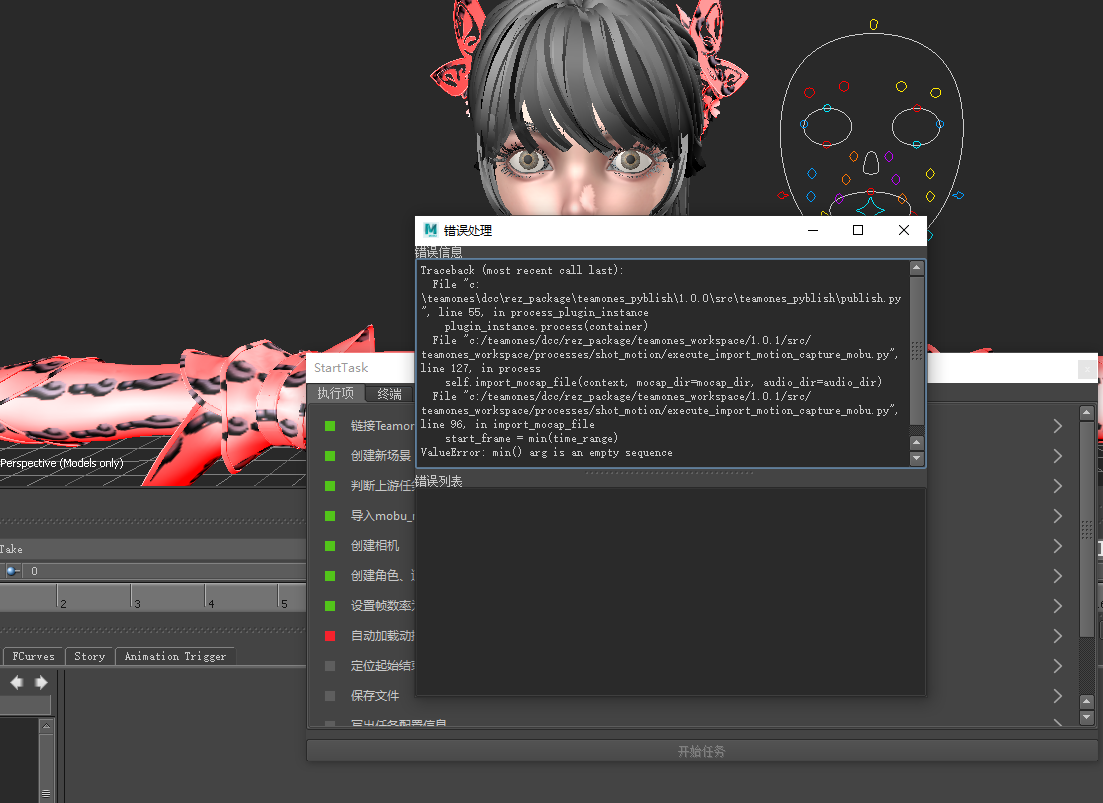
Task: Expand the 自动加载 failed task chevron
Action: click(1057, 636)
